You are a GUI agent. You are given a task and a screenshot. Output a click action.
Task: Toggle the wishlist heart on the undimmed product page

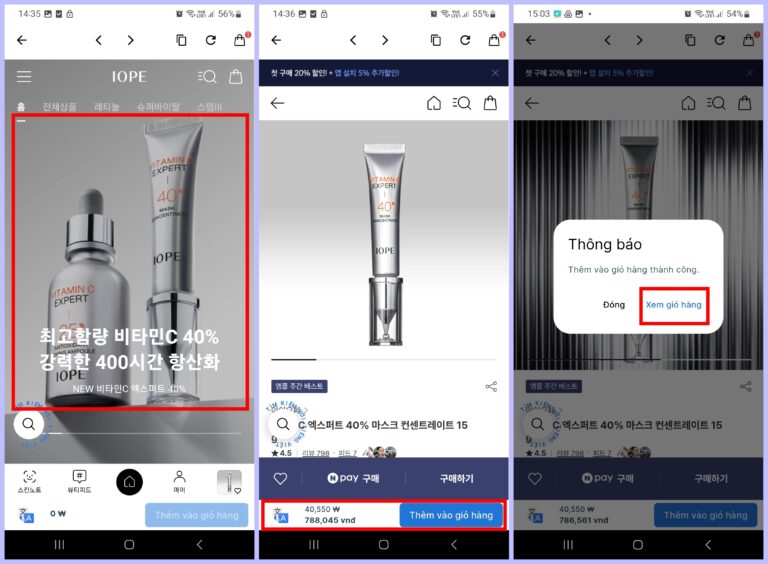coord(281,479)
